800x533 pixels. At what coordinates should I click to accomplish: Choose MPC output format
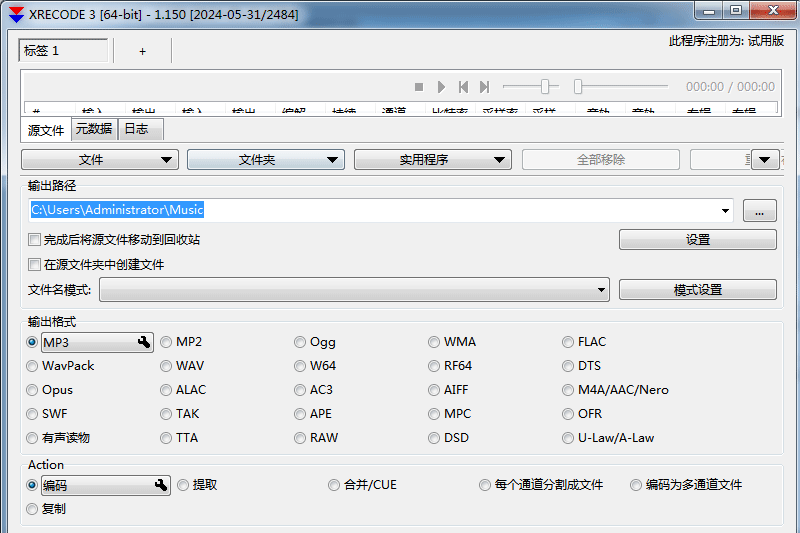[434, 414]
